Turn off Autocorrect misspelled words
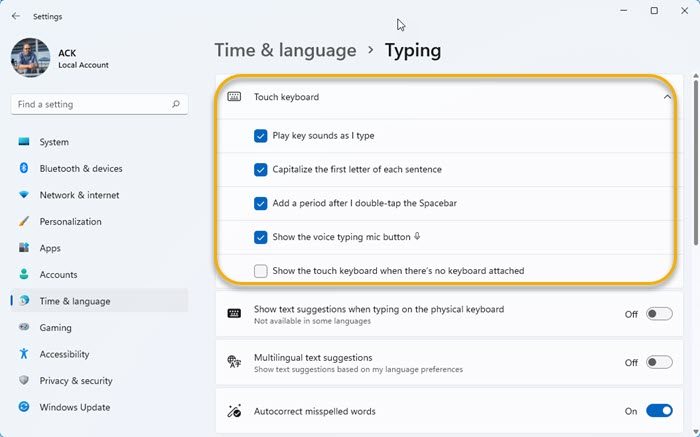 click(x=659, y=411)
